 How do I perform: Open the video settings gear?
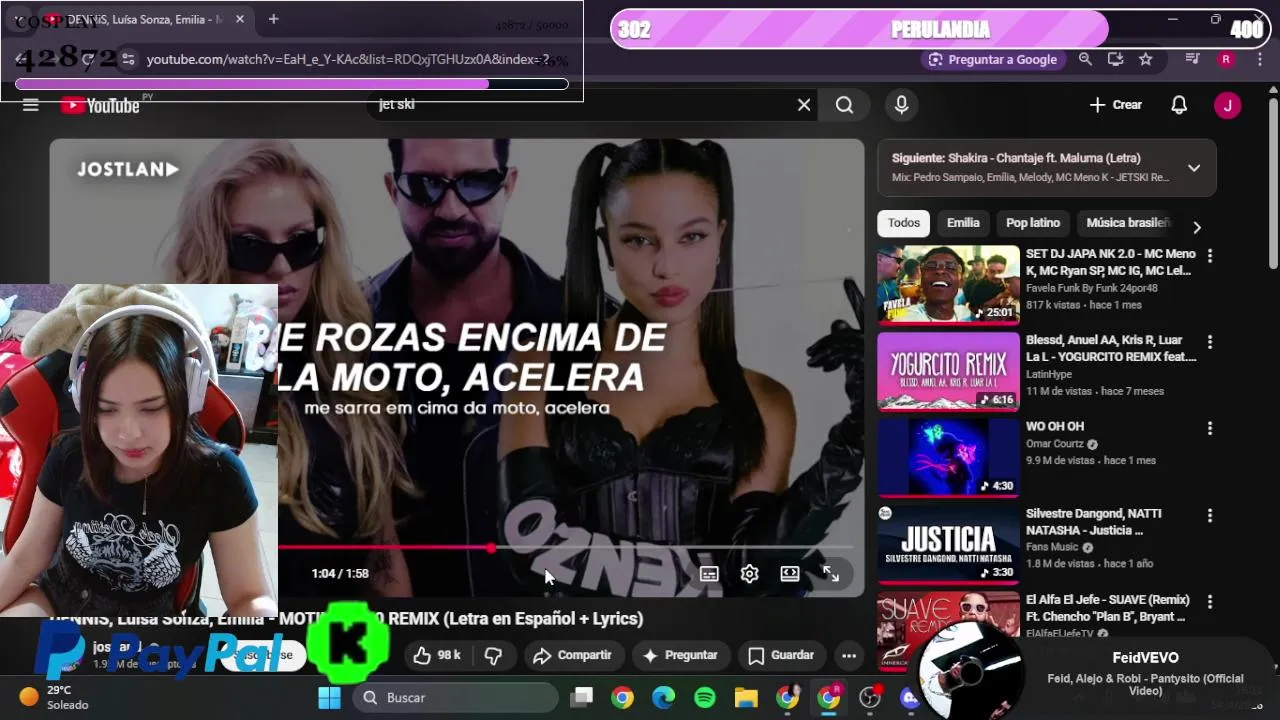[749, 574]
